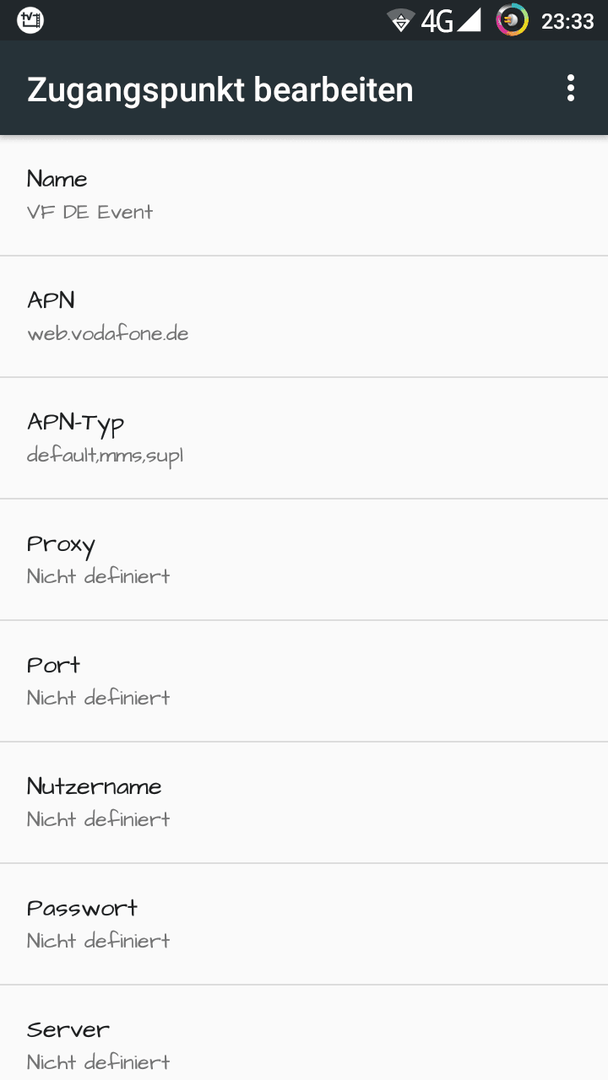Image resolution: width=608 pixels, height=1080 pixels.
Task: Open the Nutzername setting
Action: pyautogui.click(x=304, y=802)
